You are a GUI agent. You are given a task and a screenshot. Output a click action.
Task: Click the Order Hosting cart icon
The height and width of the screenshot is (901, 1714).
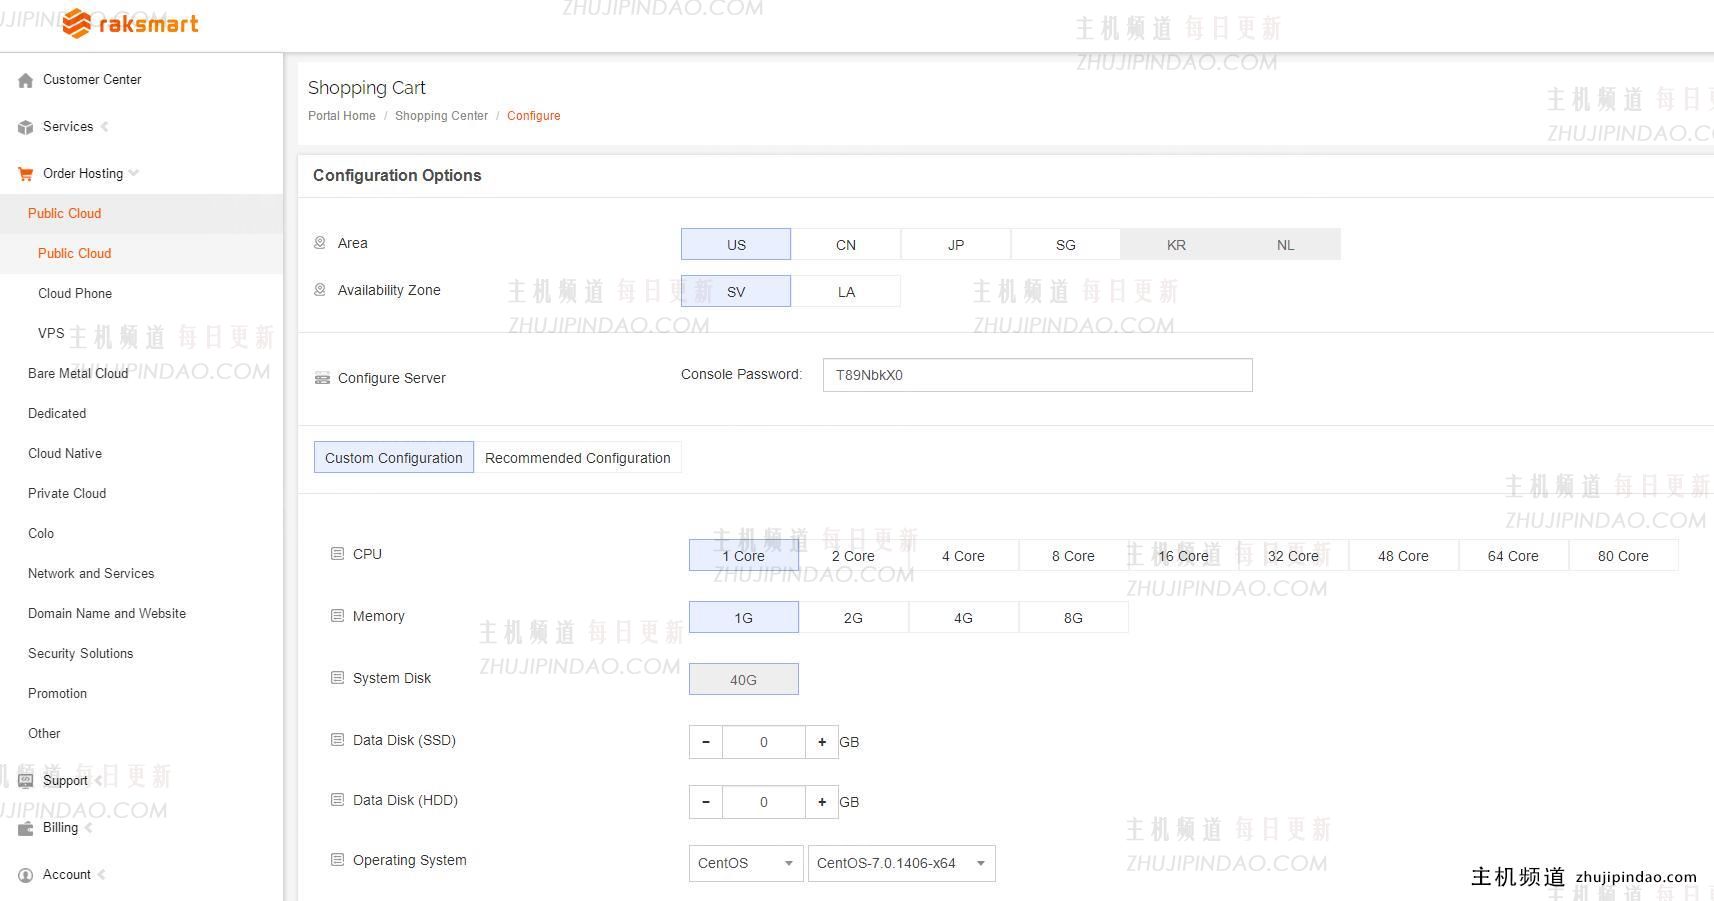[26, 174]
